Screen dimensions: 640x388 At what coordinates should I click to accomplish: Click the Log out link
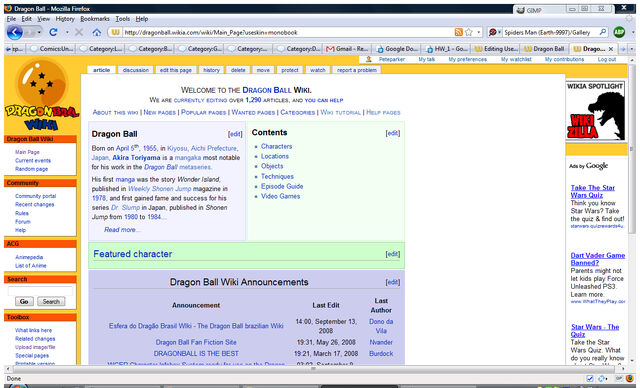607,60
